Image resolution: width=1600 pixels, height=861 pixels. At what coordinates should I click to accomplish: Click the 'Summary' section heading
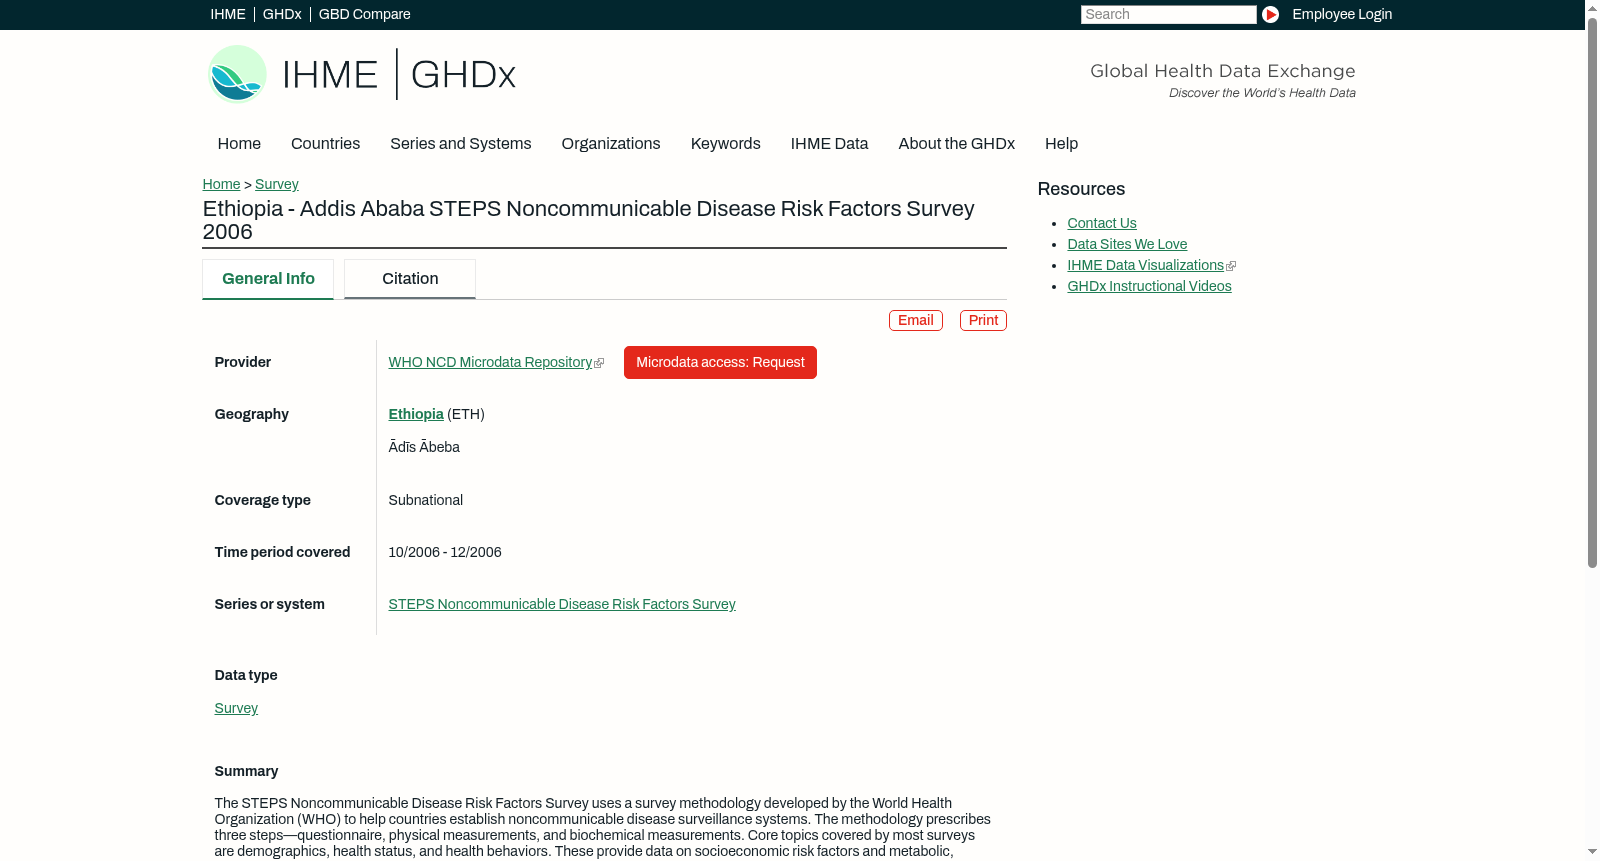(246, 771)
